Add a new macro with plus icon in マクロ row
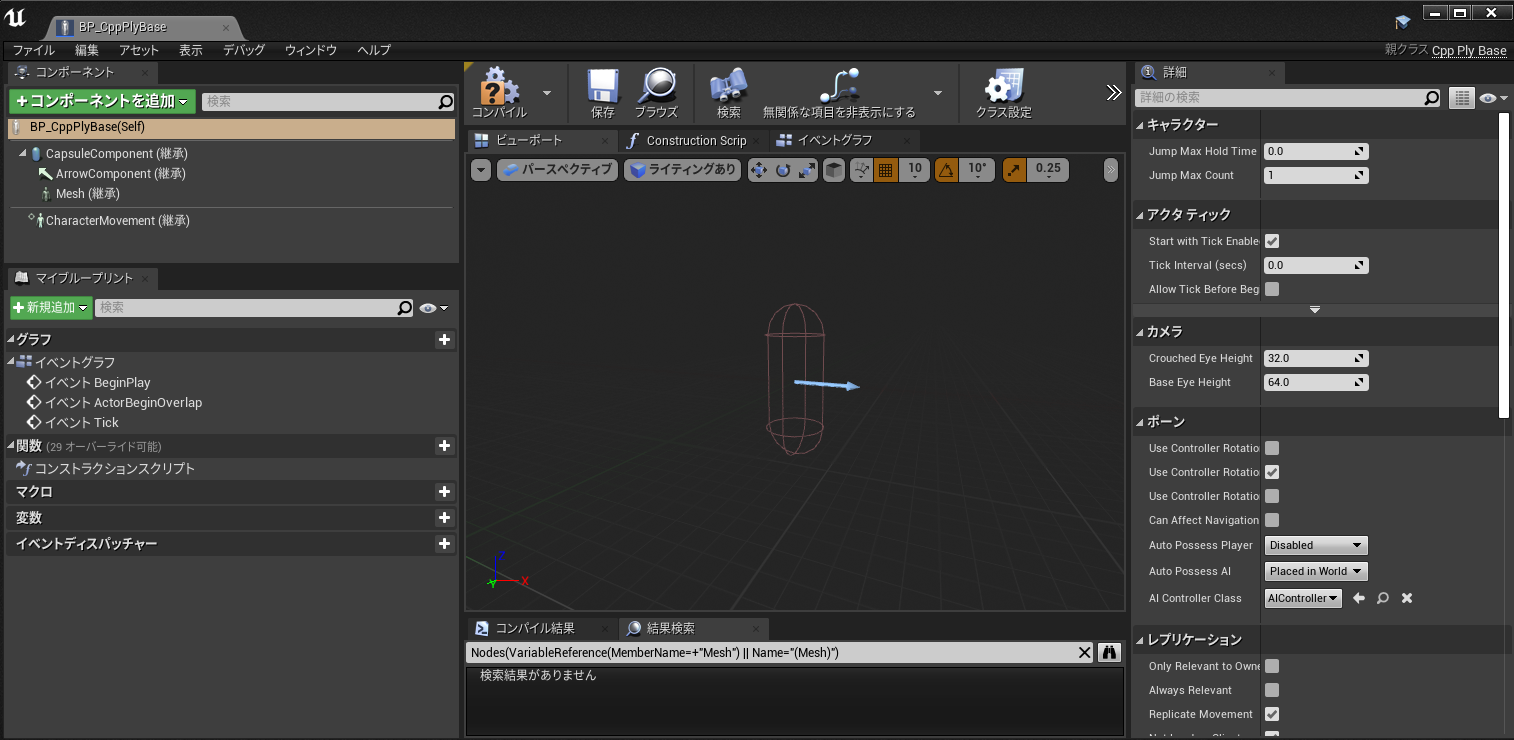Image resolution: width=1514 pixels, height=740 pixels. tap(445, 492)
